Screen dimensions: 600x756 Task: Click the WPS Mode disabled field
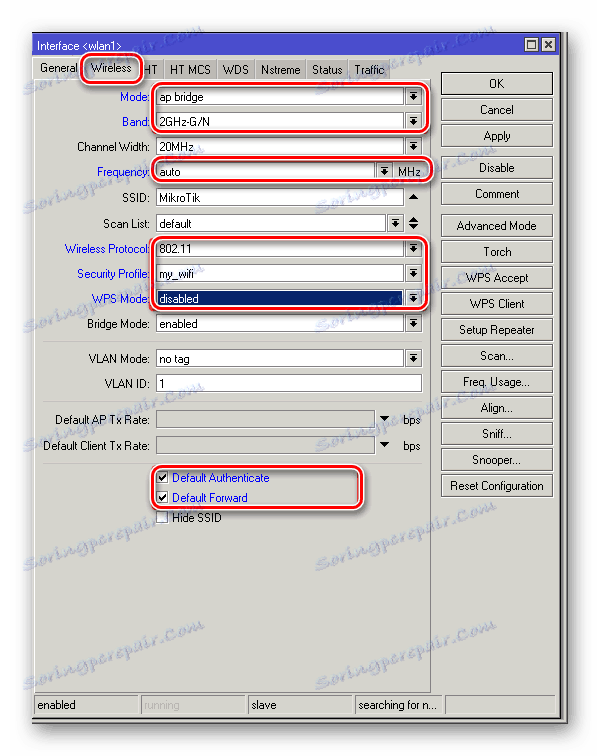coord(280,299)
